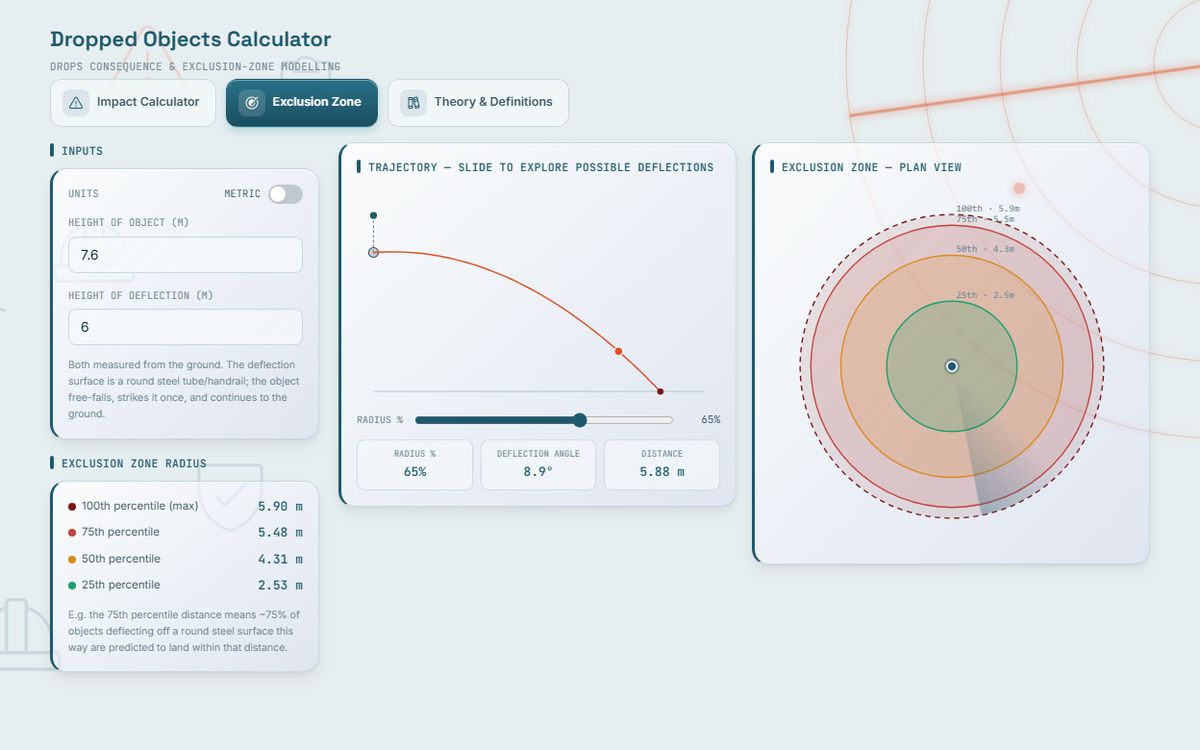1200x750 pixels.
Task: Click the 50th percentile row label
Action: point(121,559)
